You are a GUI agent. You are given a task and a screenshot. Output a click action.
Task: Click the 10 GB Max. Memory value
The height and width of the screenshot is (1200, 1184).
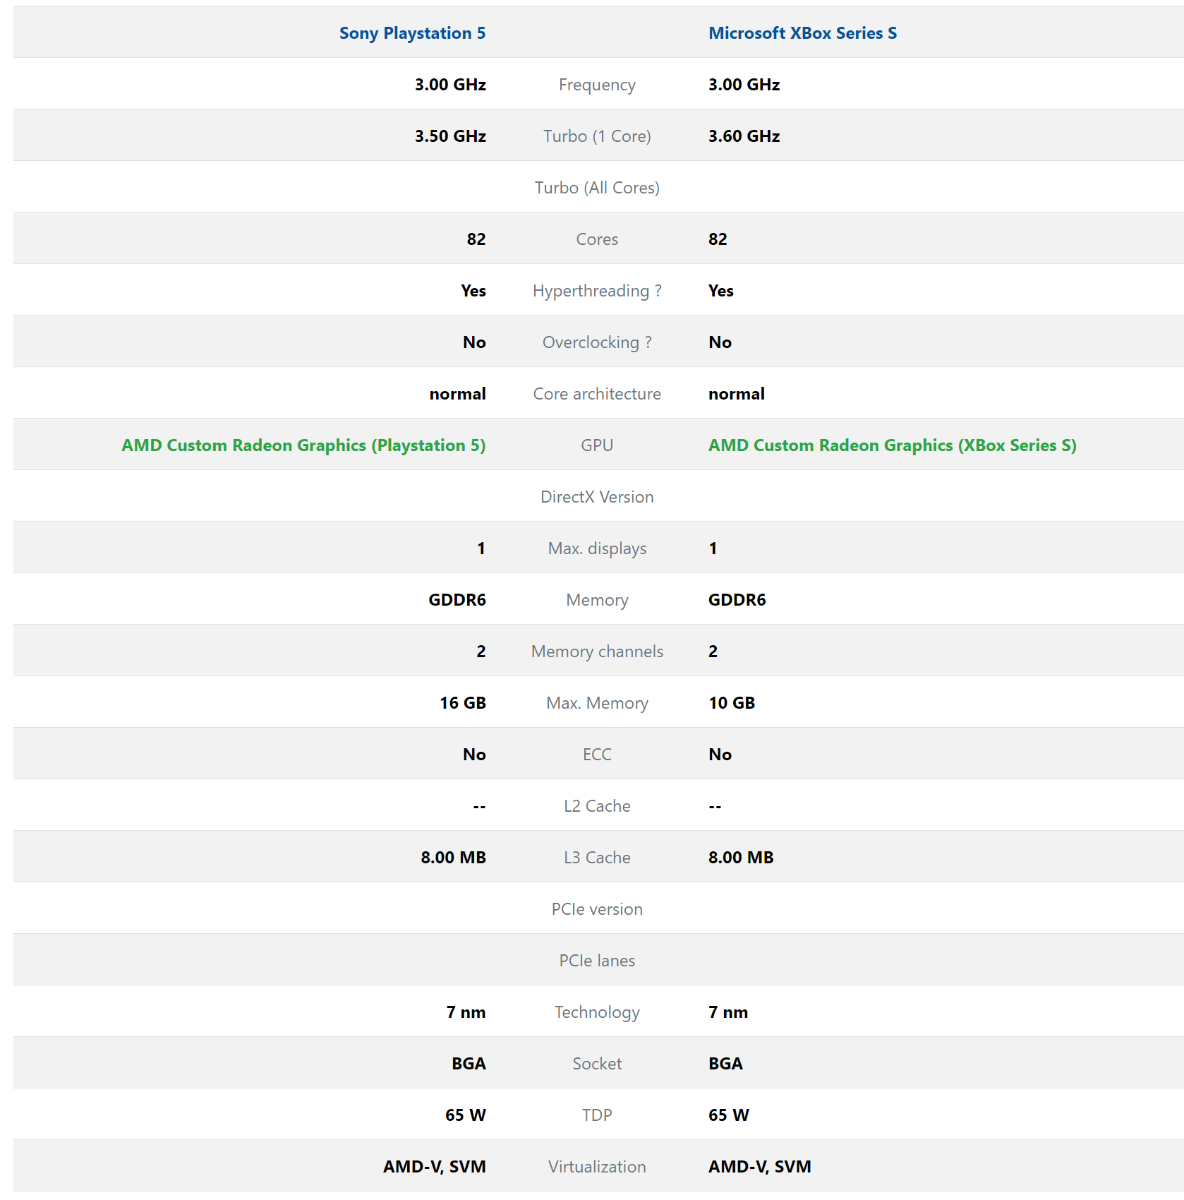coord(732,703)
